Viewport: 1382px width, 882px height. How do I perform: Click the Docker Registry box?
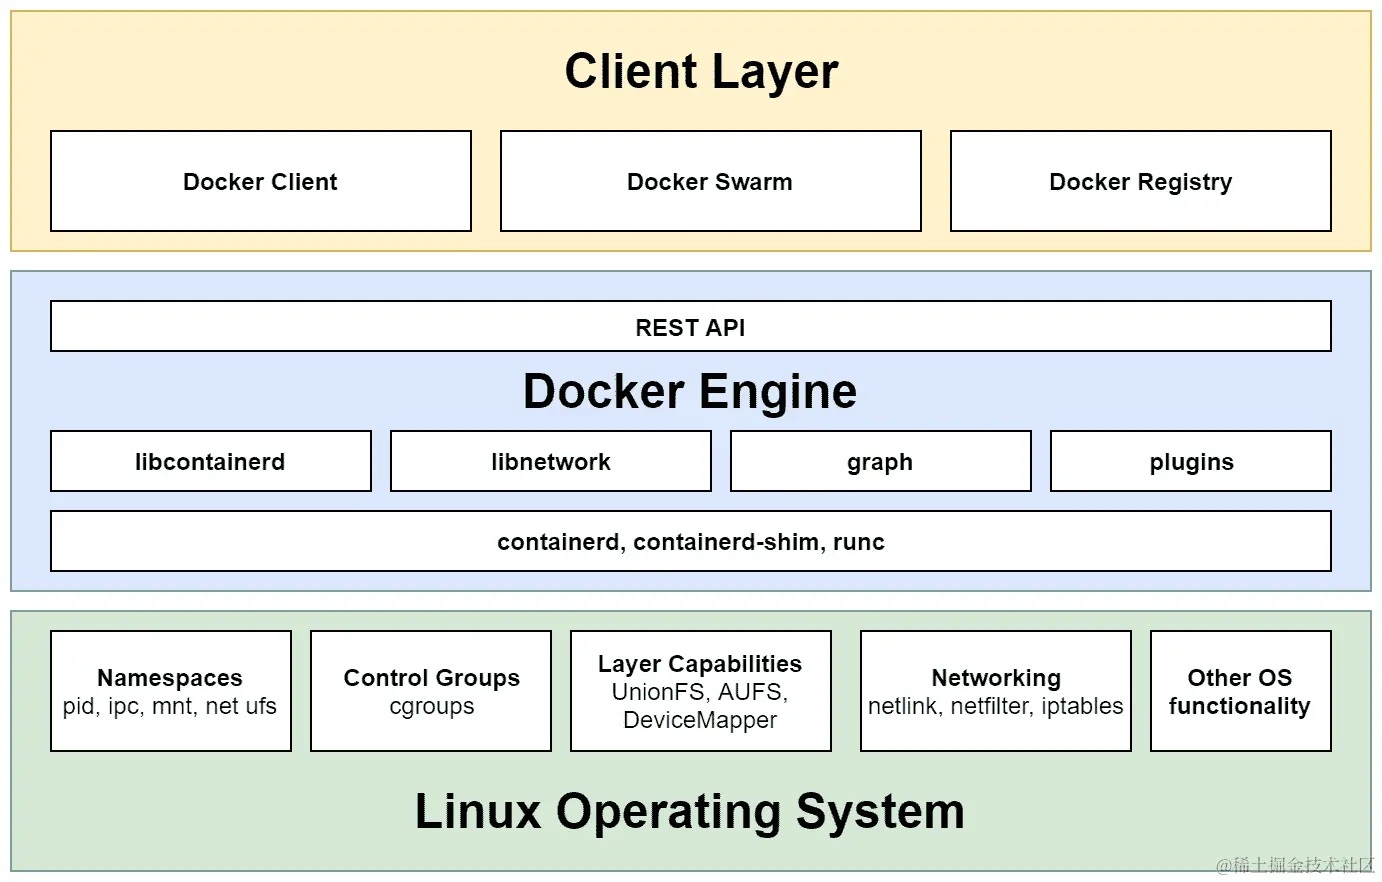[x=1141, y=181]
